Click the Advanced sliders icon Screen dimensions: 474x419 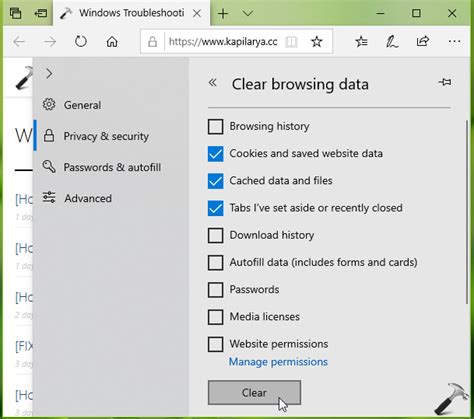[x=49, y=198]
